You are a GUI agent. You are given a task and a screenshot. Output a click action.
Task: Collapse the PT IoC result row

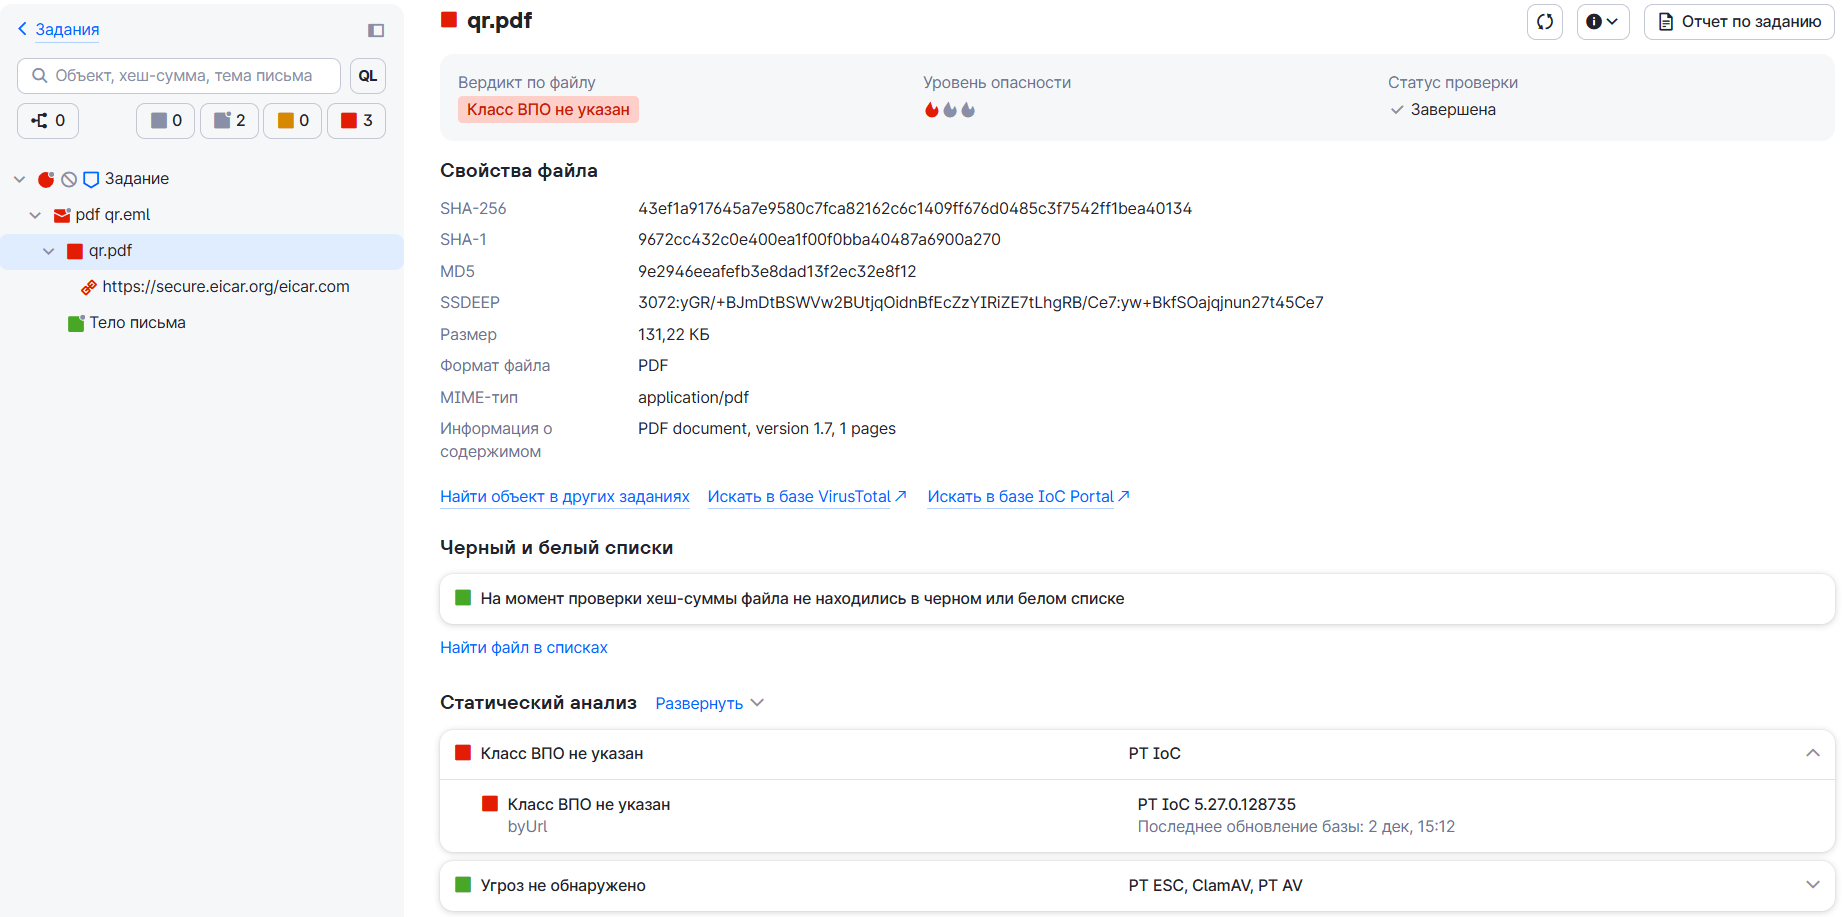pyautogui.click(x=1812, y=753)
